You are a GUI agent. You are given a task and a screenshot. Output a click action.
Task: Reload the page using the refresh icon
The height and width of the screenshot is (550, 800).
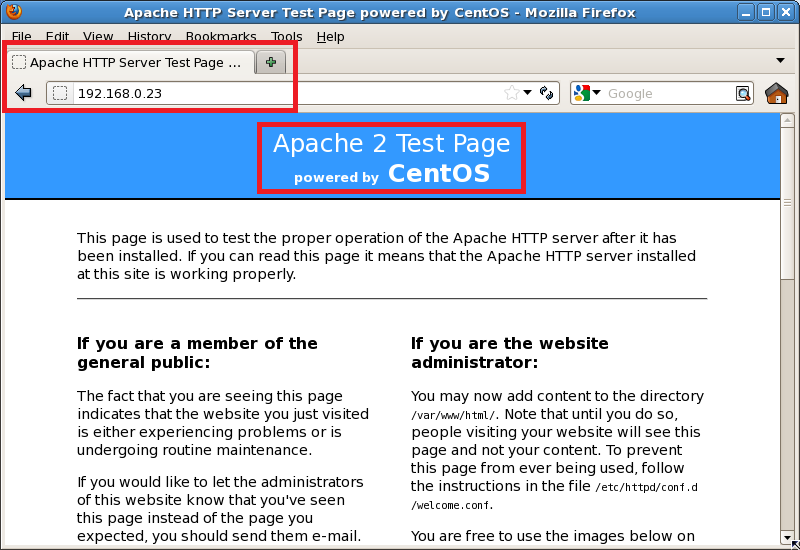pyautogui.click(x=546, y=93)
